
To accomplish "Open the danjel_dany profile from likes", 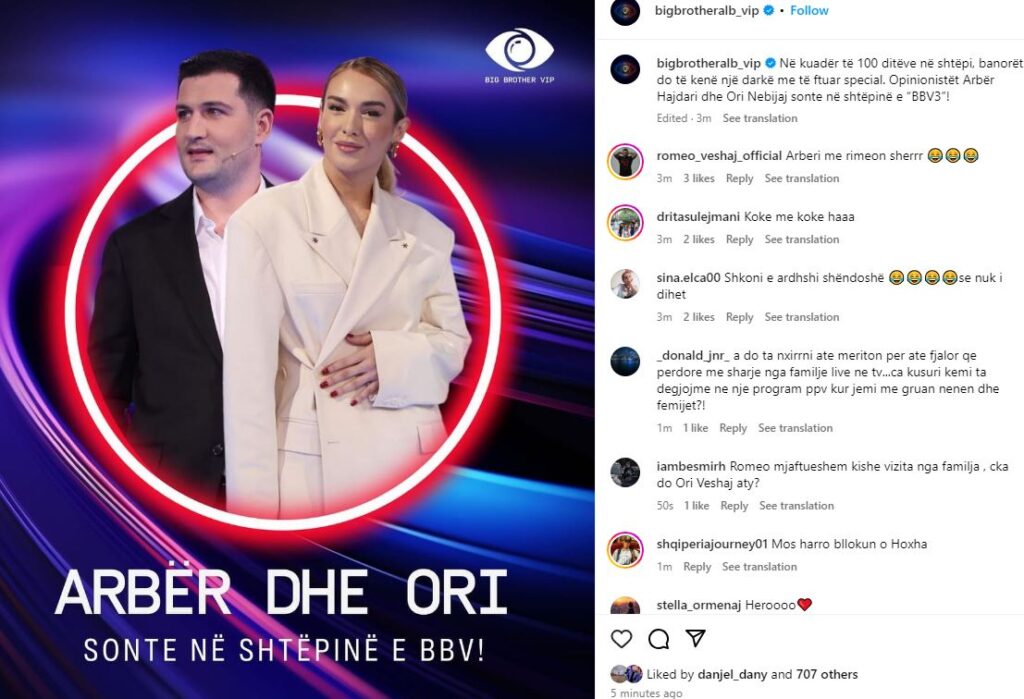I will coord(732,674).
